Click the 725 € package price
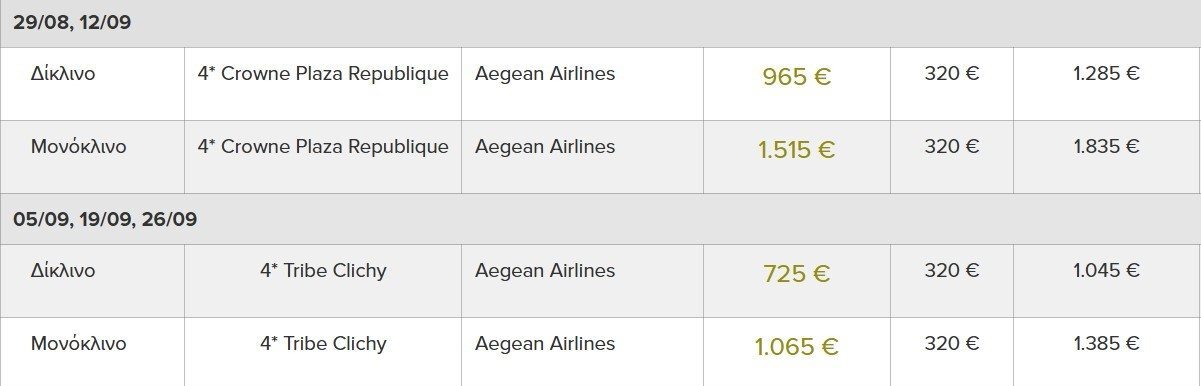The width and height of the screenshot is (1201, 386). tap(797, 274)
